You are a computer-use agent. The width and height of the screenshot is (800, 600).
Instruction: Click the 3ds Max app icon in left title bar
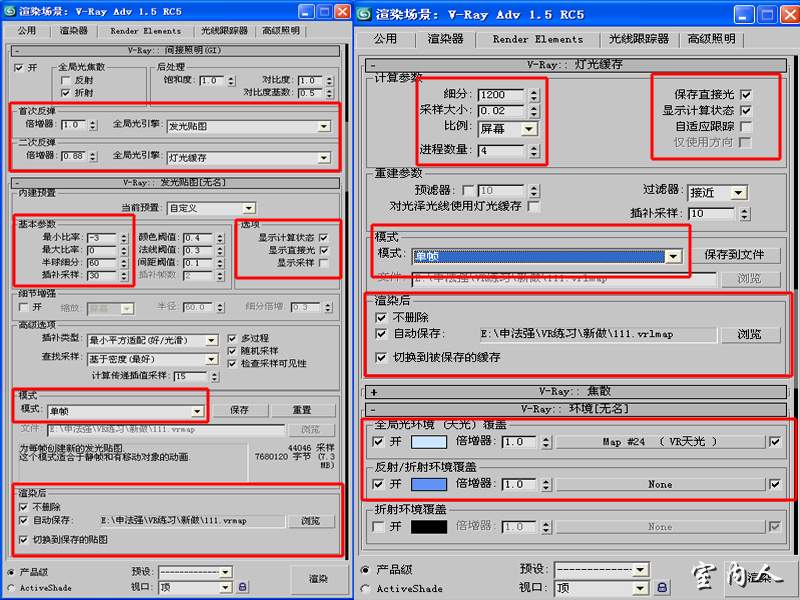click(9, 11)
